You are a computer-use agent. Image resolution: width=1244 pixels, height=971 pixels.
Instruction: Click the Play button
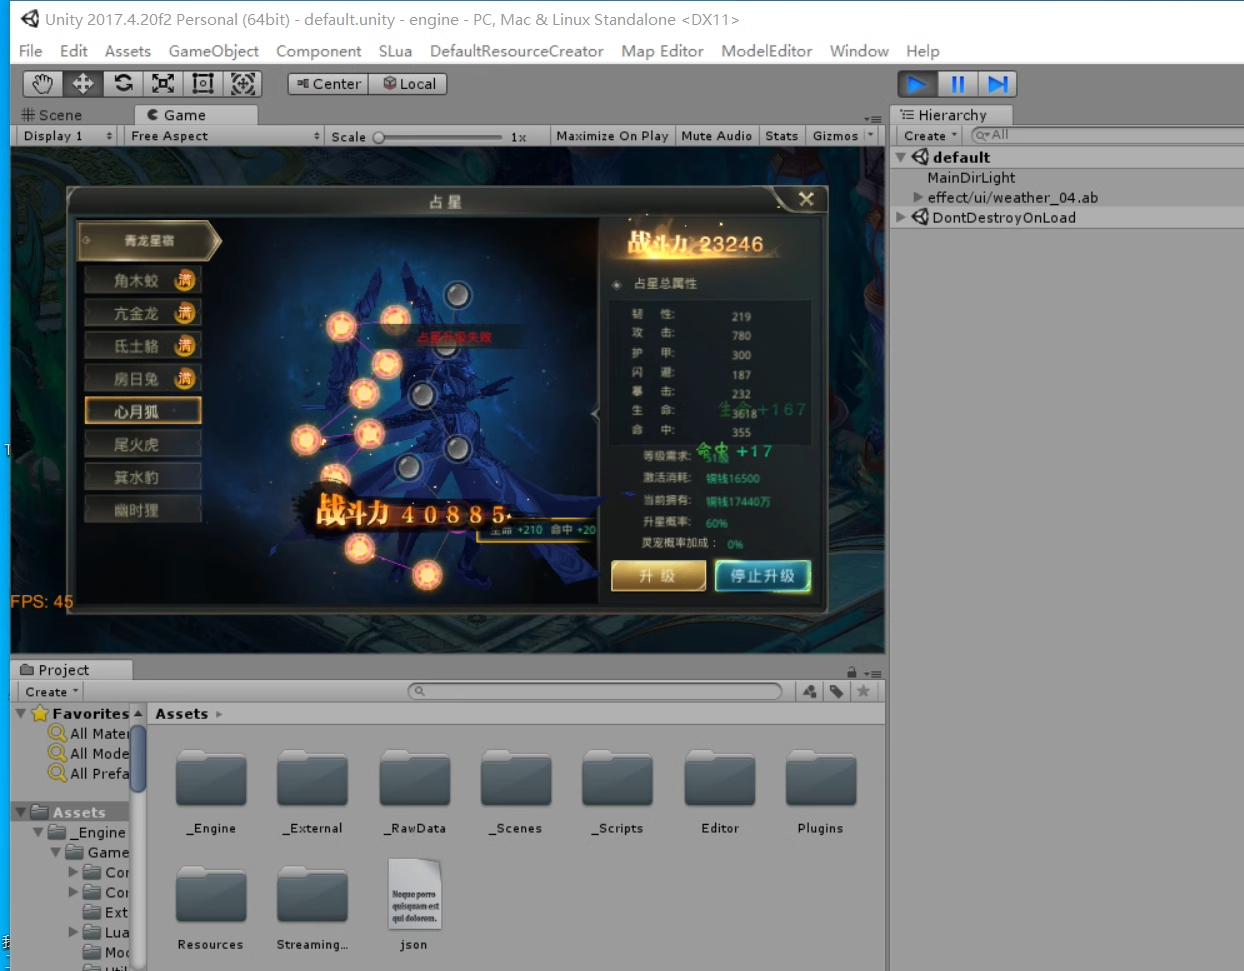(916, 84)
